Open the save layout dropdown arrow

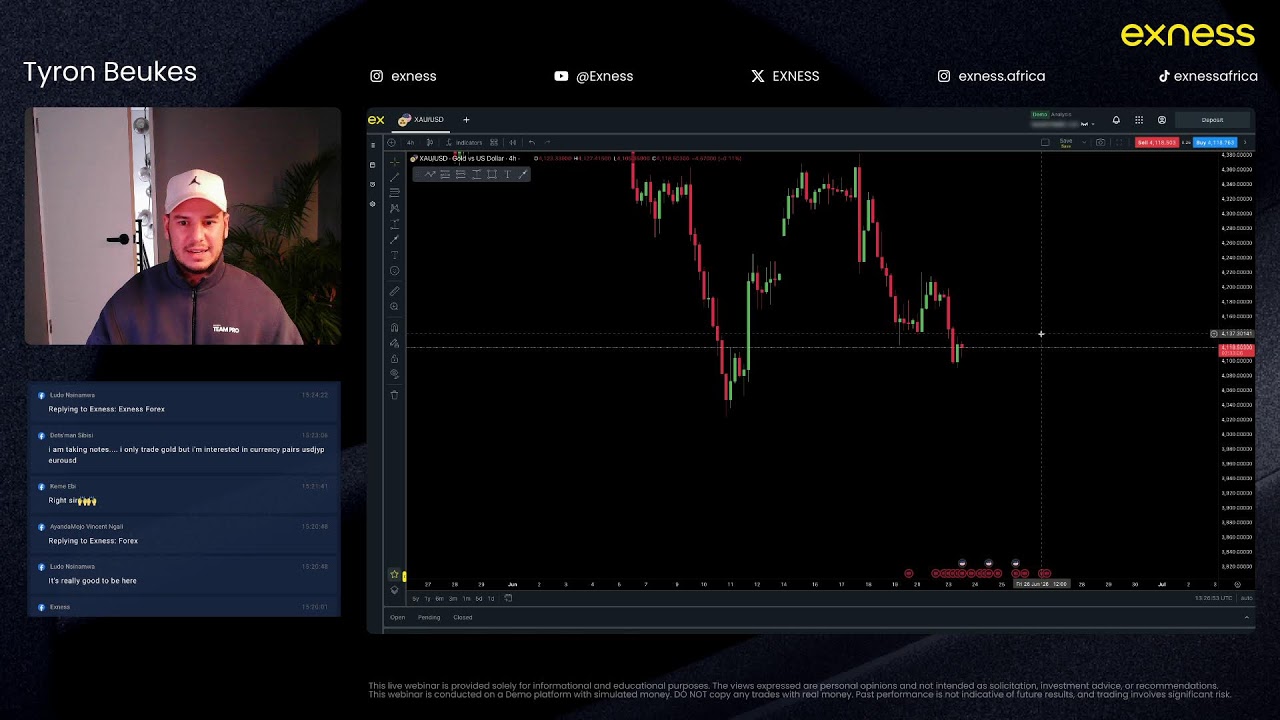(1084, 142)
